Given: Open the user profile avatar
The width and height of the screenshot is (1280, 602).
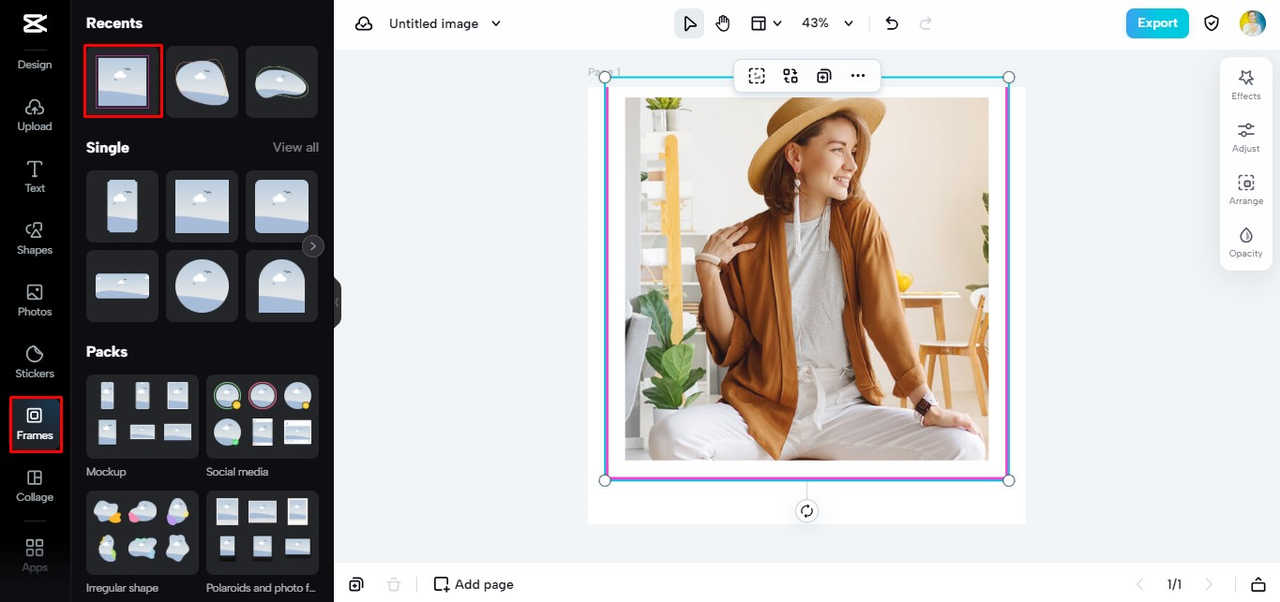Looking at the screenshot, I should 1252,23.
